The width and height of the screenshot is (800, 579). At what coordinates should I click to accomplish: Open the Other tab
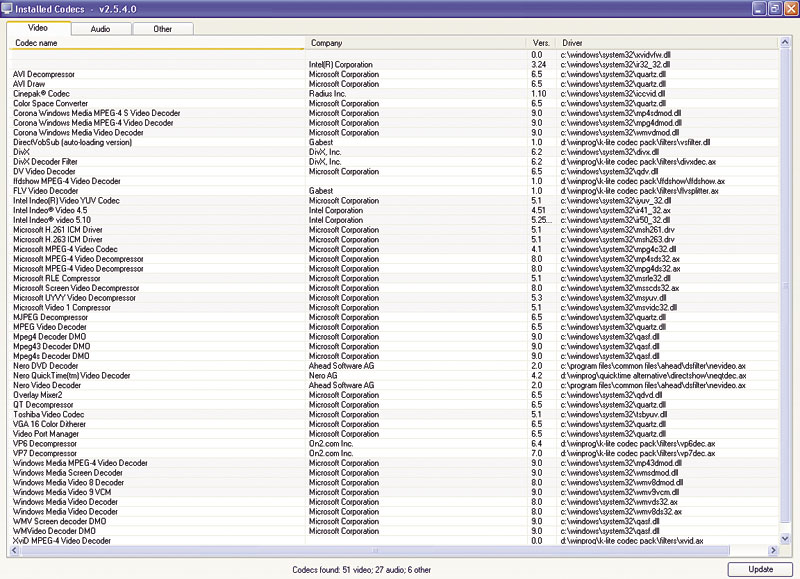tap(163, 29)
